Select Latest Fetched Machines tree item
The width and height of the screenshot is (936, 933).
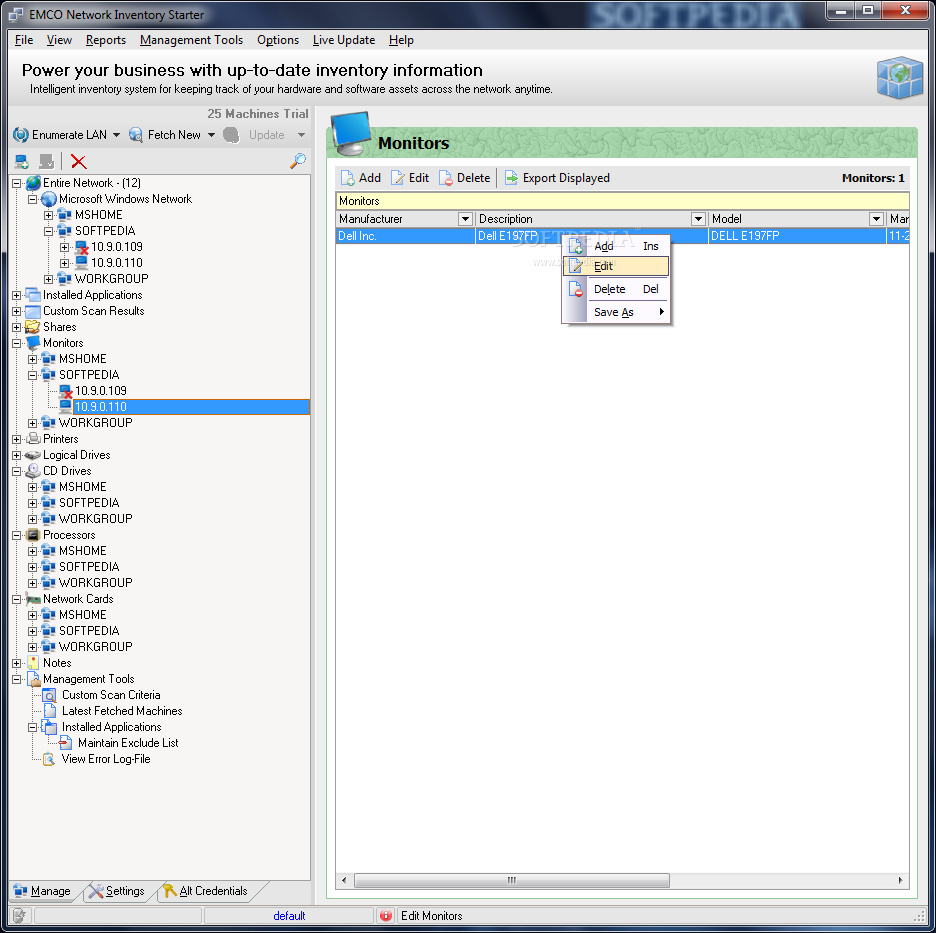point(122,711)
